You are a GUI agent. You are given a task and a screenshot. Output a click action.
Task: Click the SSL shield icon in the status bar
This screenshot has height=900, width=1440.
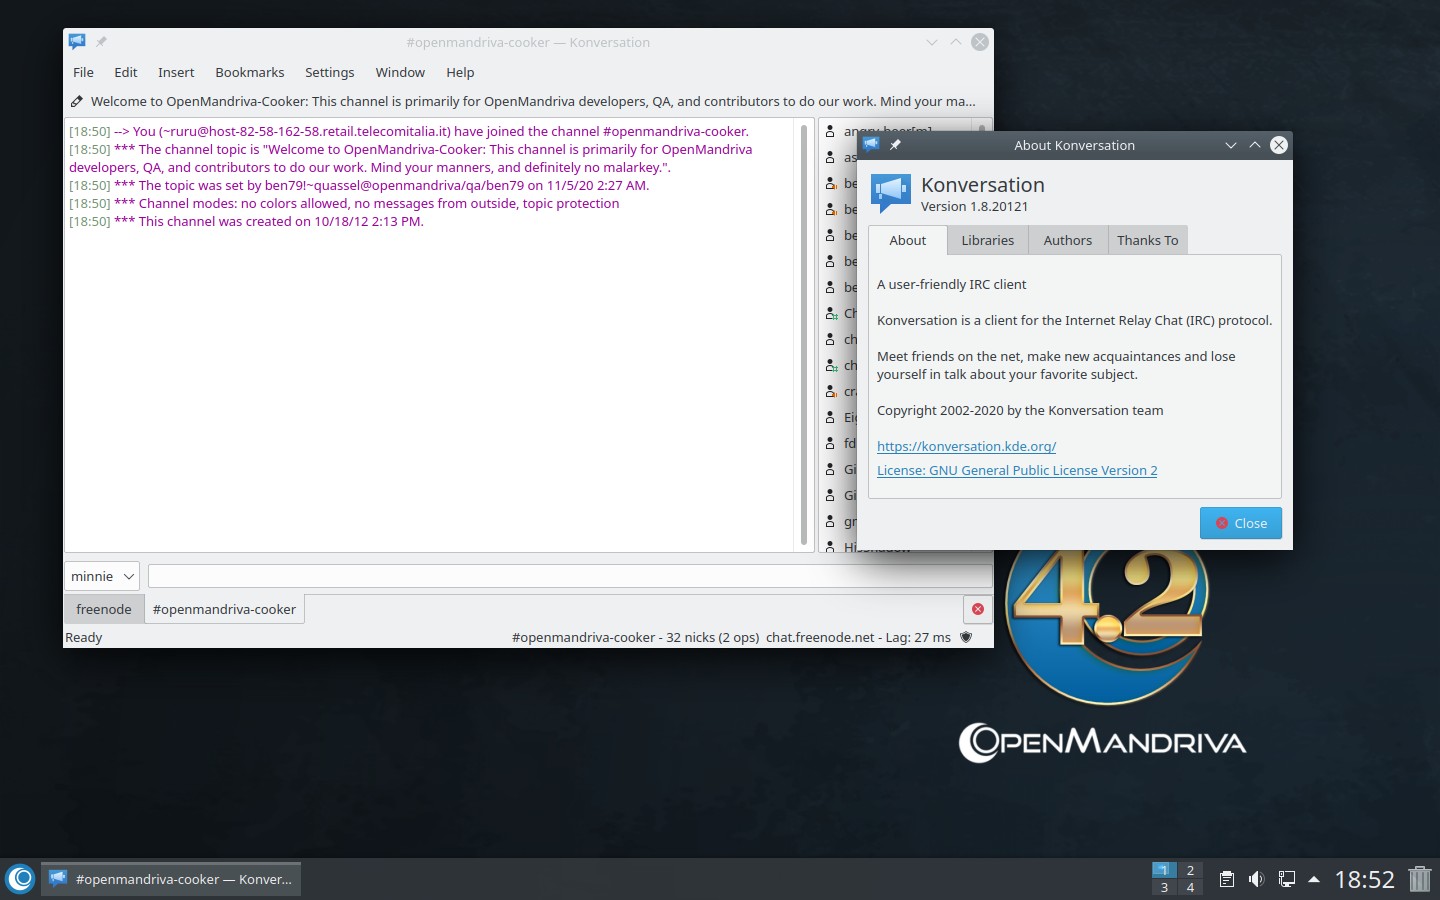click(966, 637)
